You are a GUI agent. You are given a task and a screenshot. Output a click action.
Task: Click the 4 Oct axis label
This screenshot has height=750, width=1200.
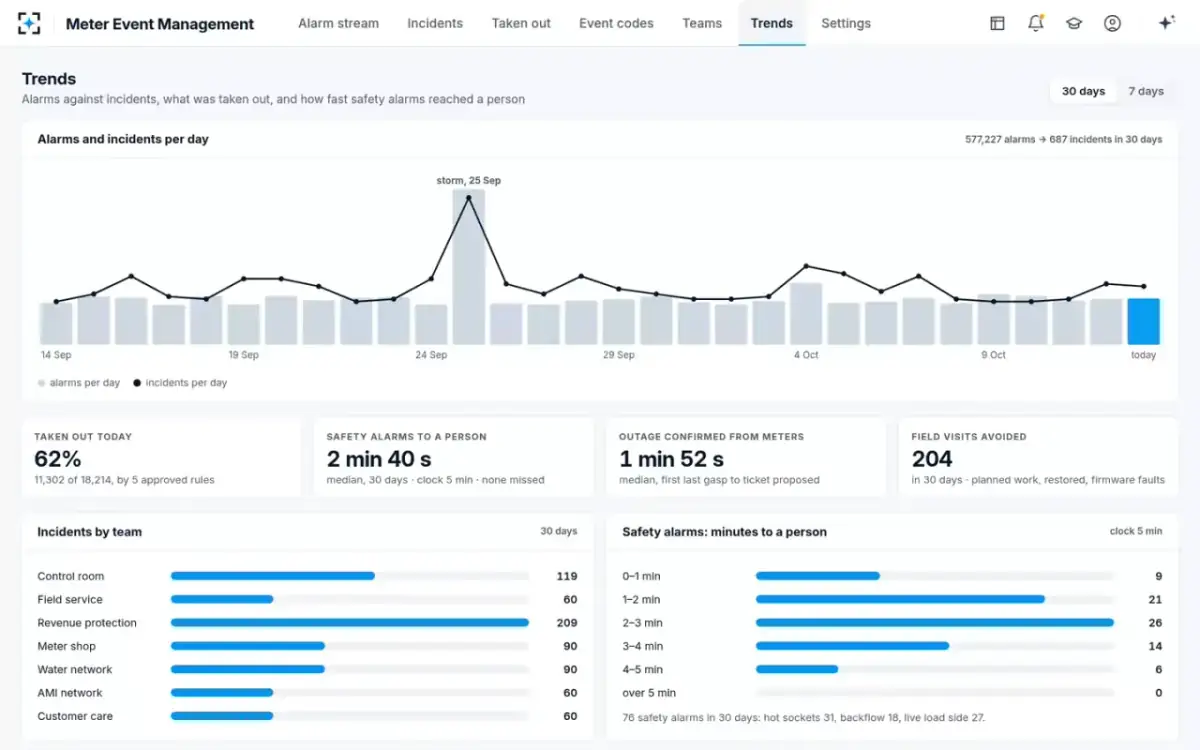(806, 355)
